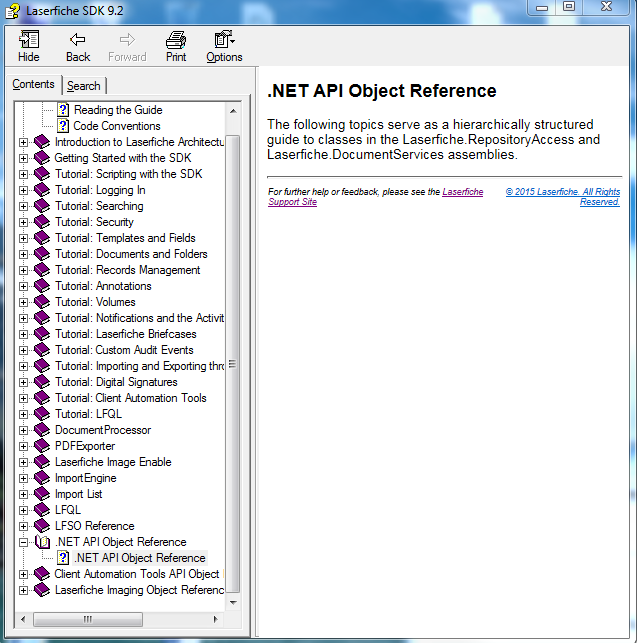The height and width of the screenshot is (643, 637).
Task: Click the contents scroll up arrow
Action: (x=233, y=111)
